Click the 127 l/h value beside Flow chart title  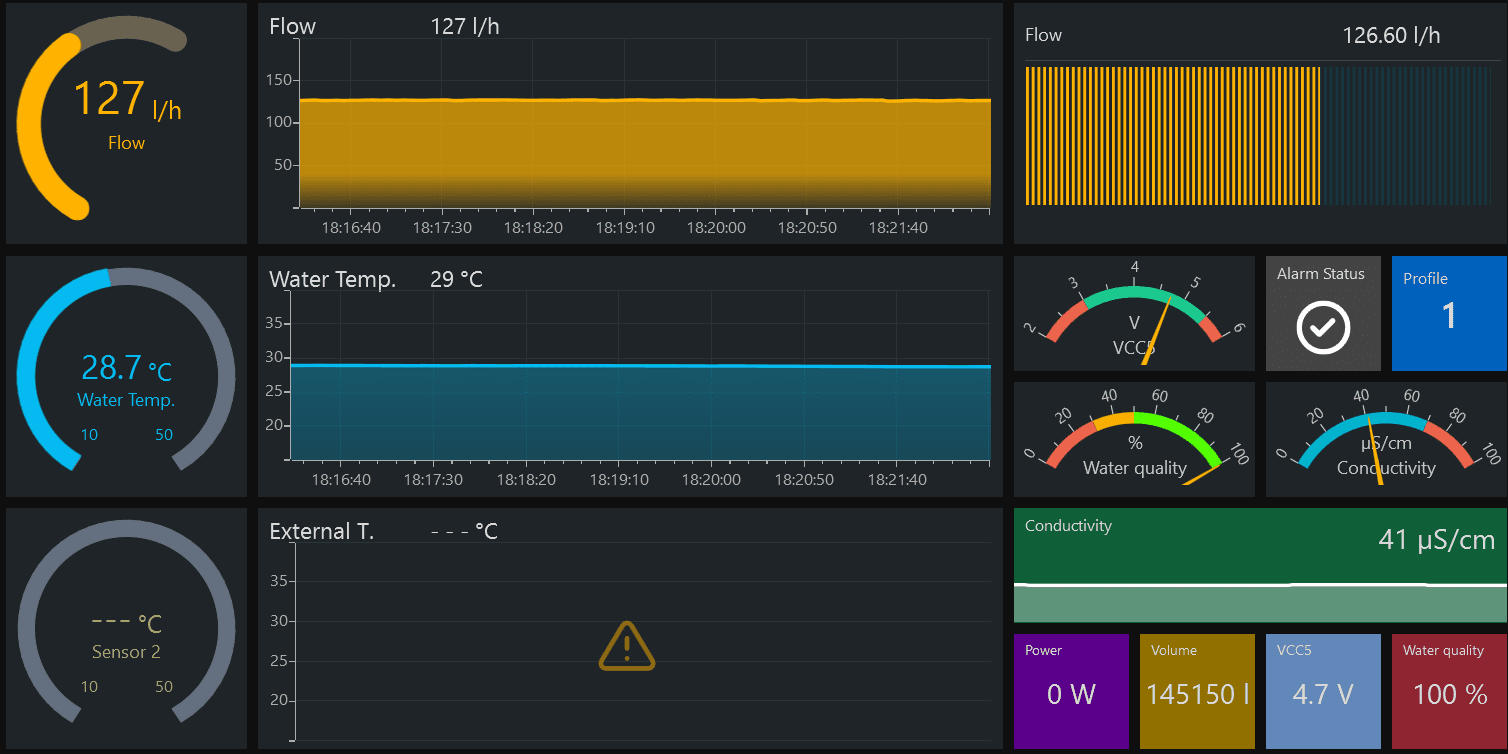coord(464,27)
